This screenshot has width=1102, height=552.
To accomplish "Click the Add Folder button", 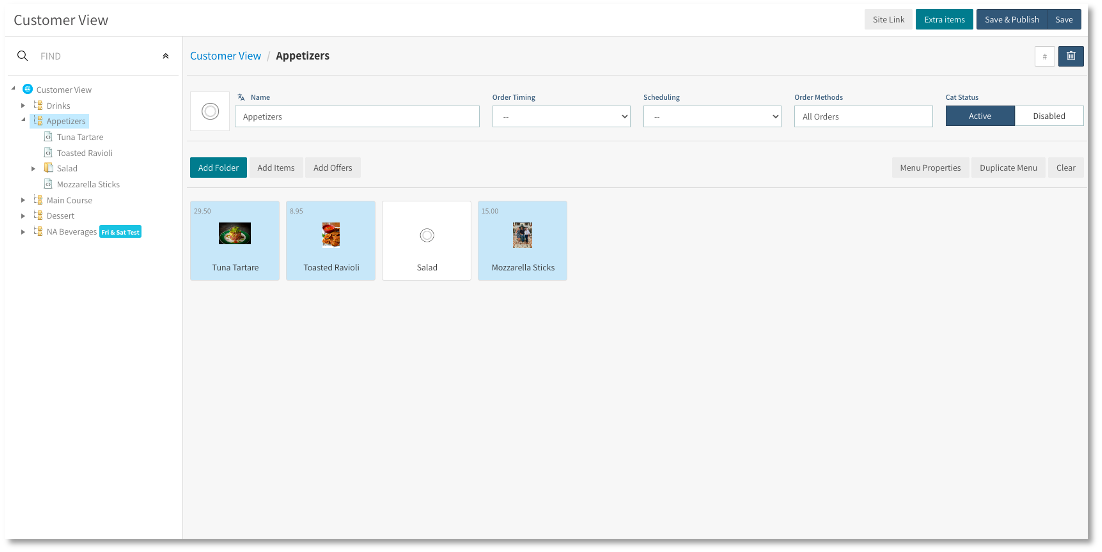I will click(x=218, y=168).
